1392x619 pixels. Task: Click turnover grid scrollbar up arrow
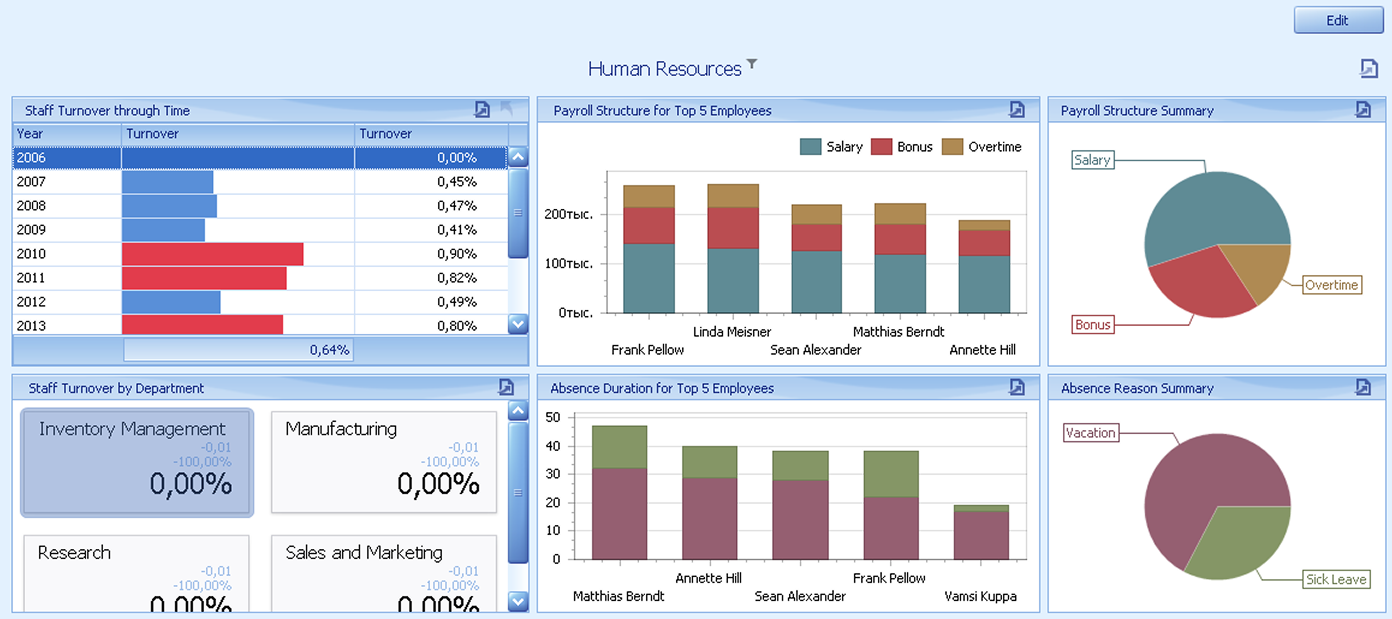pos(518,157)
